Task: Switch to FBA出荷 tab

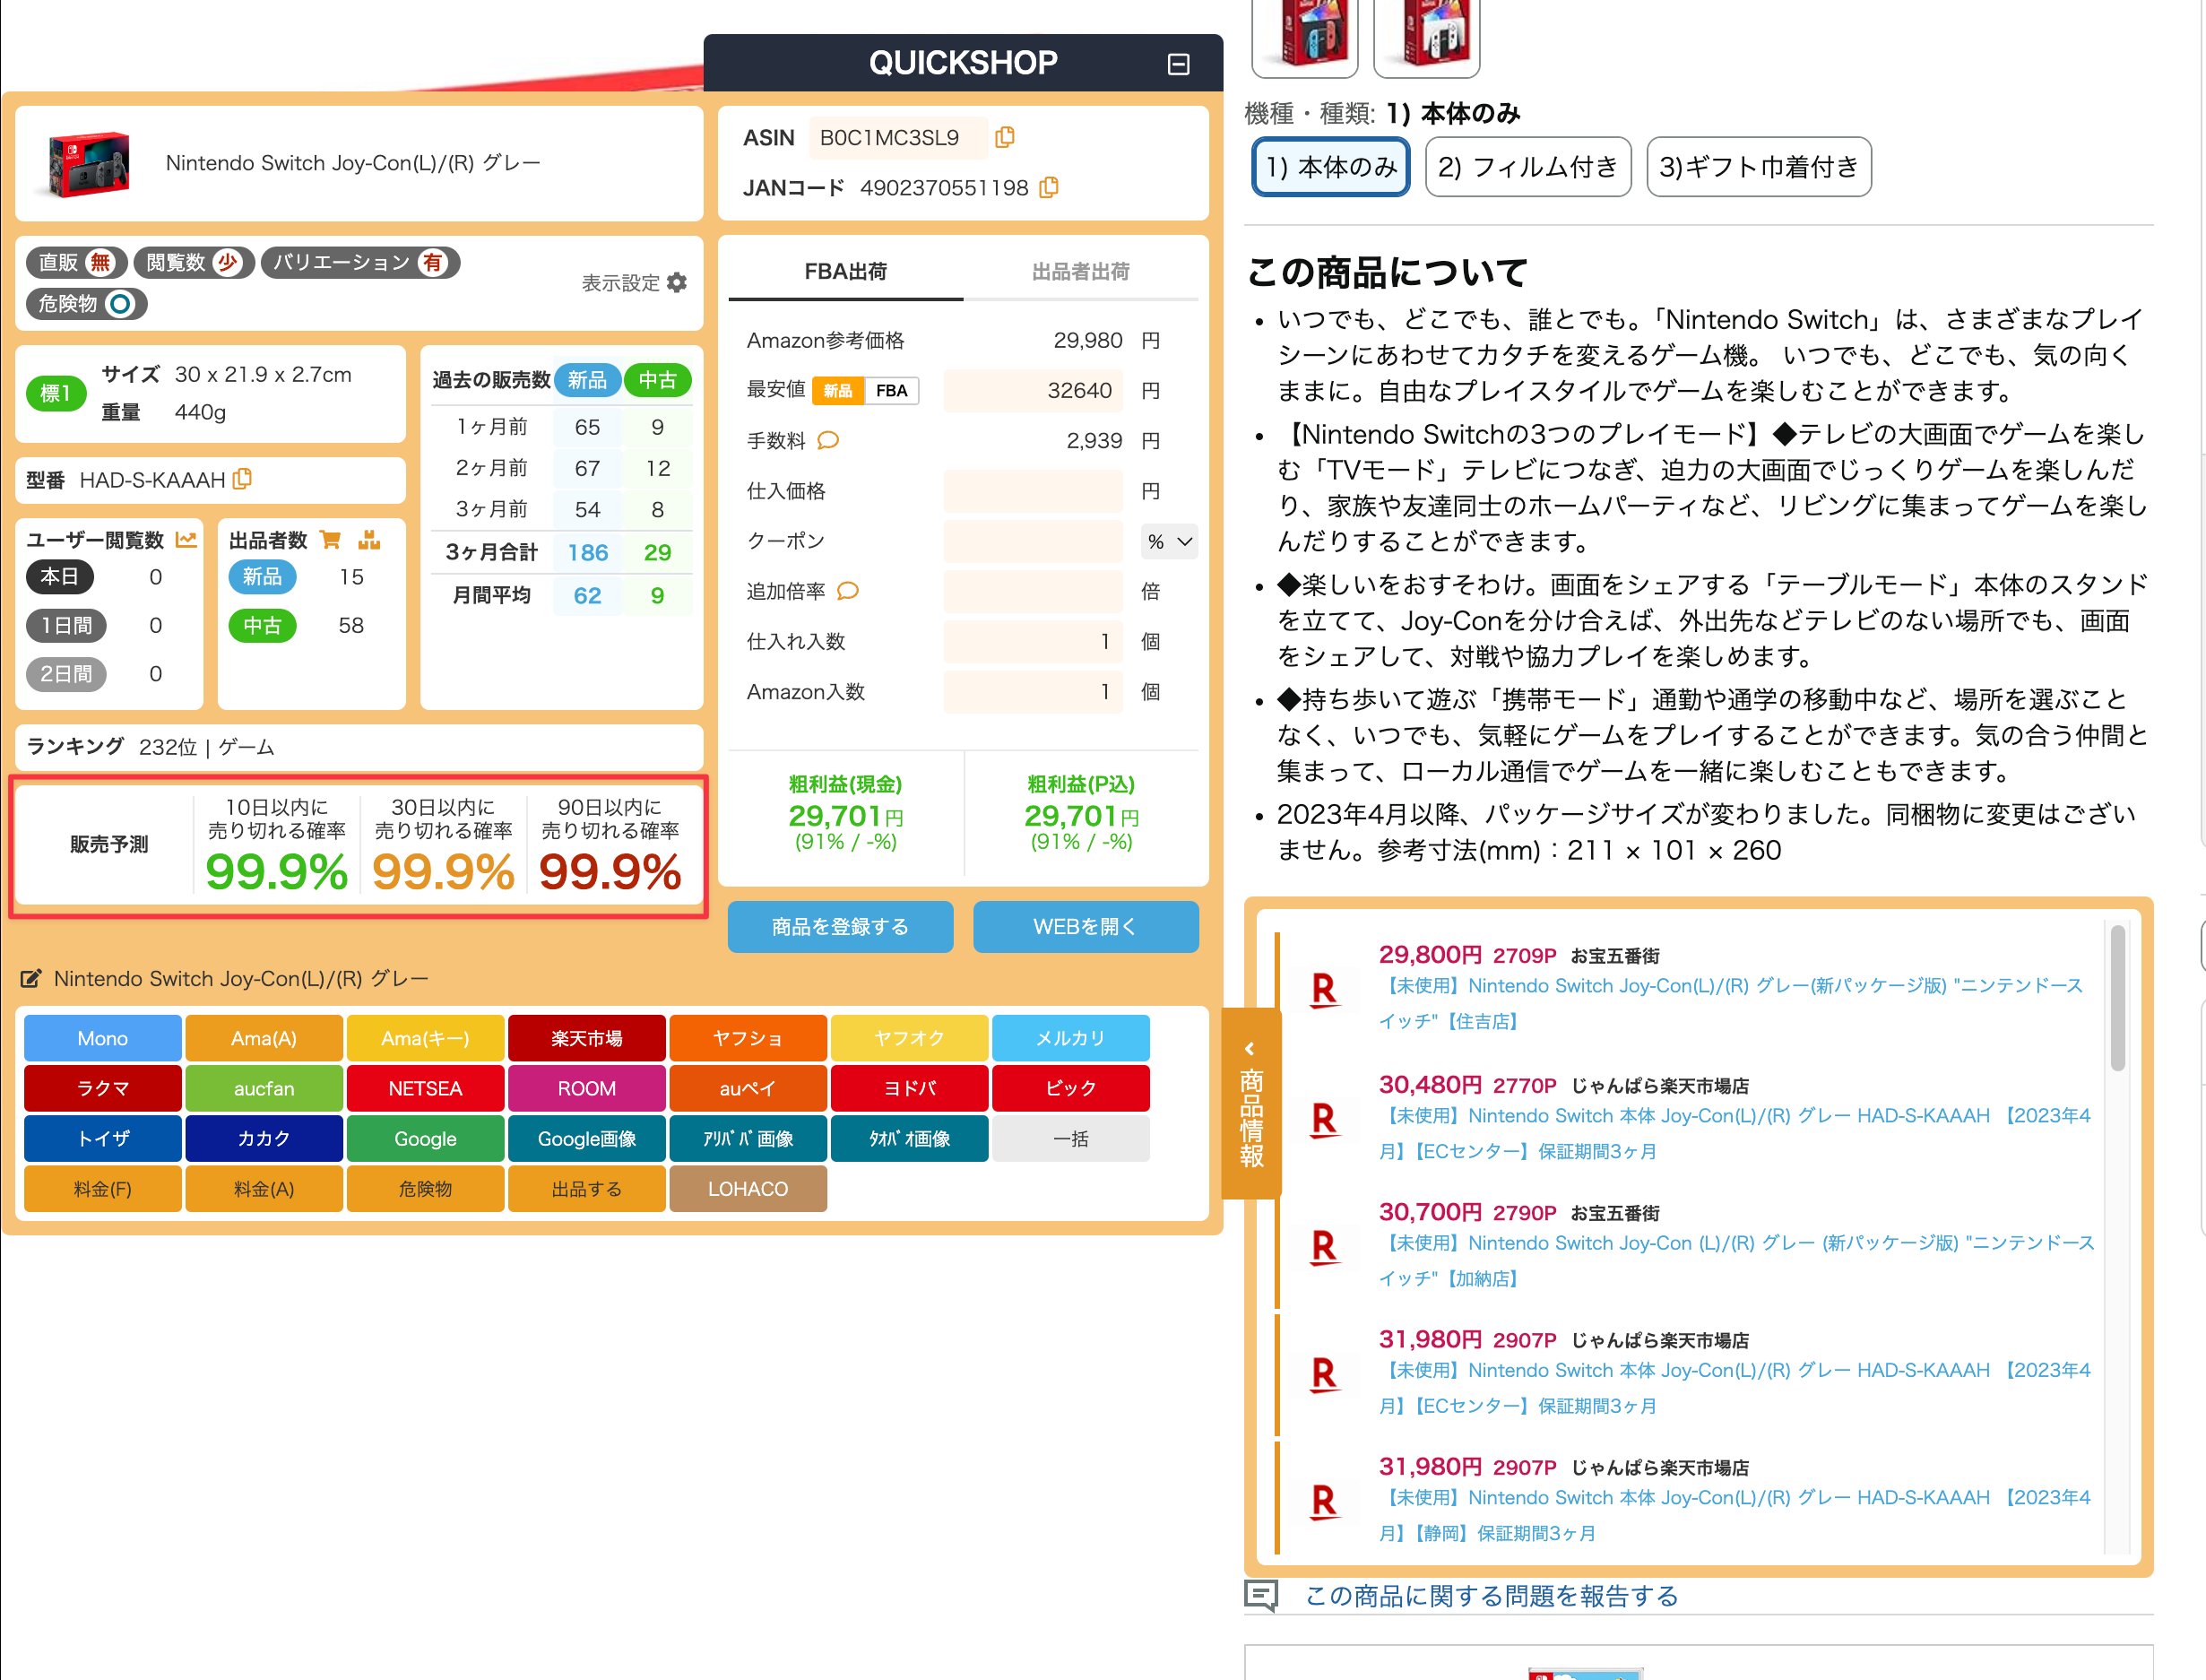Action: (x=846, y=272)
